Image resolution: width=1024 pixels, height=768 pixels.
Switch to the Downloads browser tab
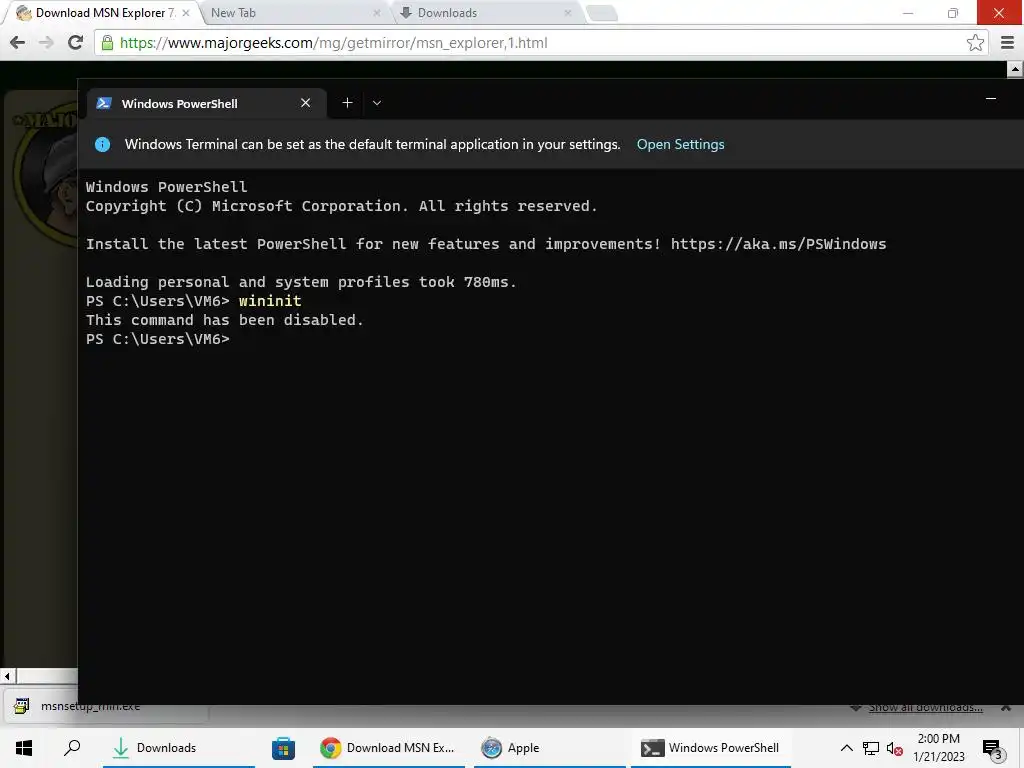485,12
